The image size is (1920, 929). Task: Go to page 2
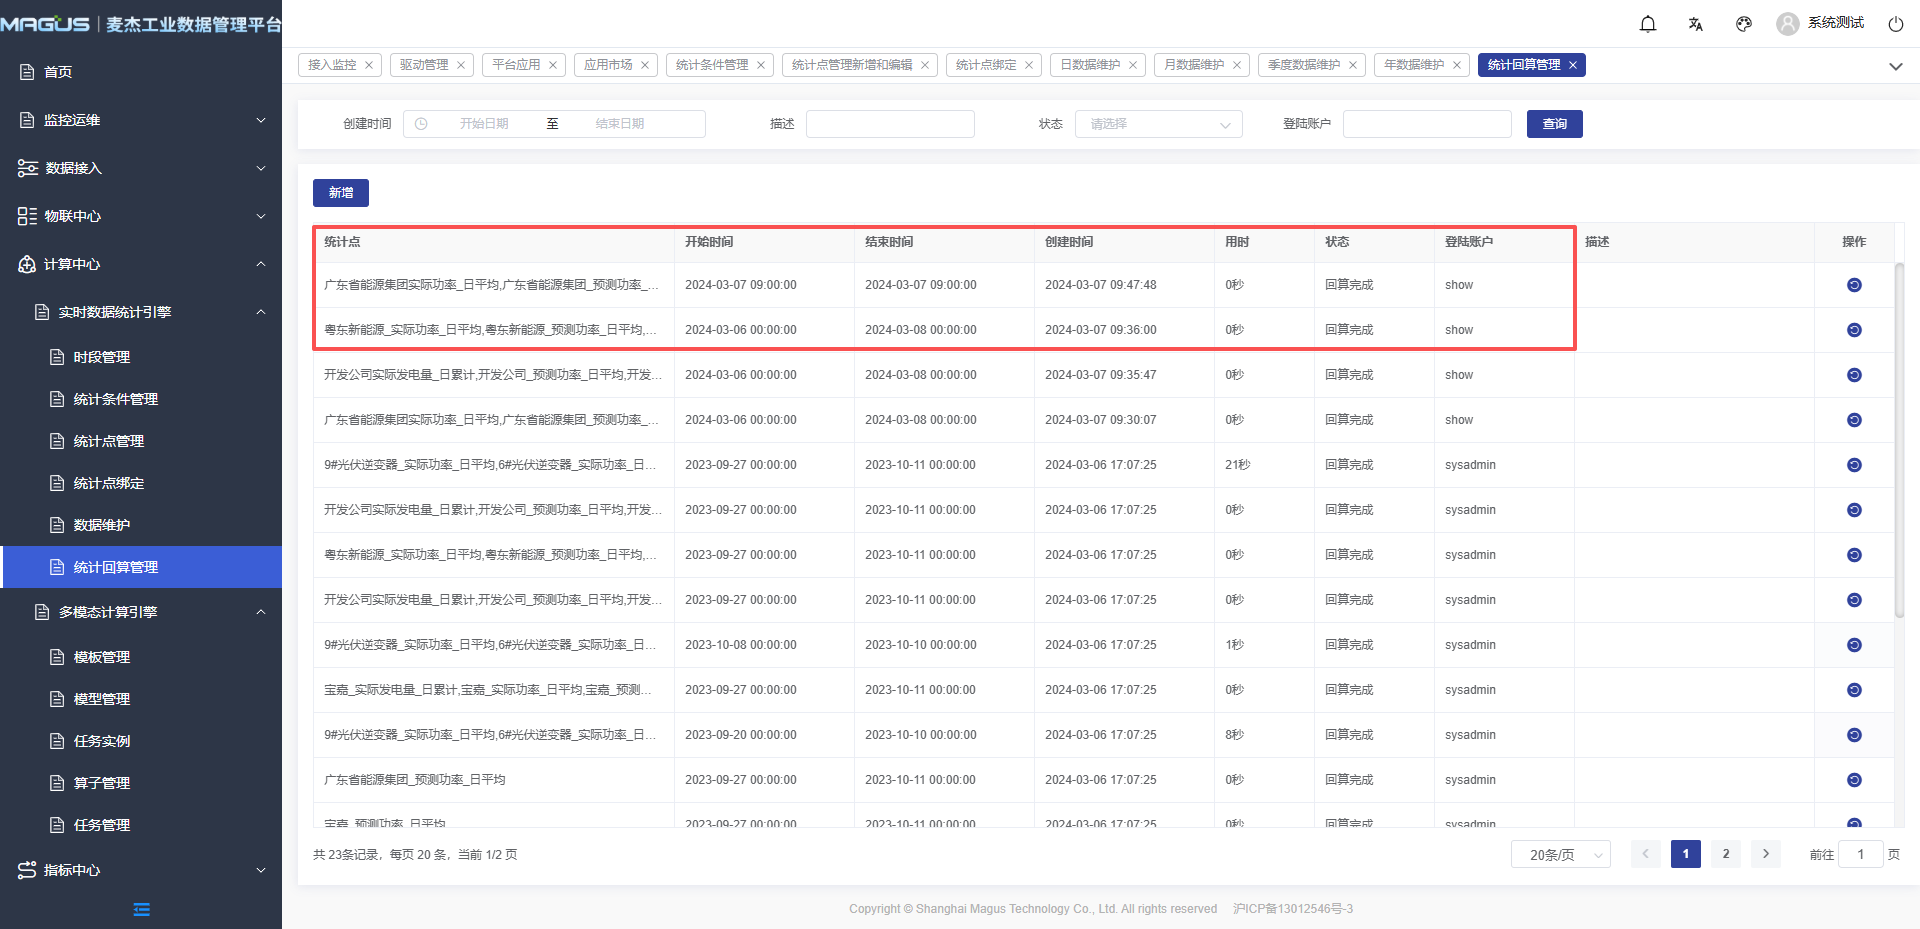point(1725,854)
